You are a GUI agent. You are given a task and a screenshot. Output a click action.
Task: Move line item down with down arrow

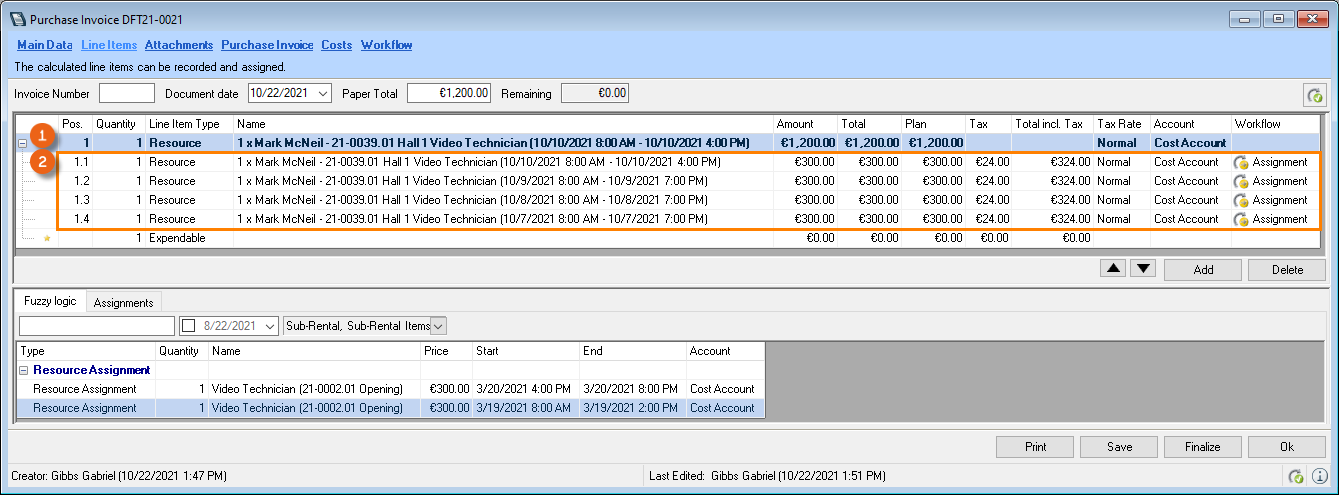click(1143, 268)
